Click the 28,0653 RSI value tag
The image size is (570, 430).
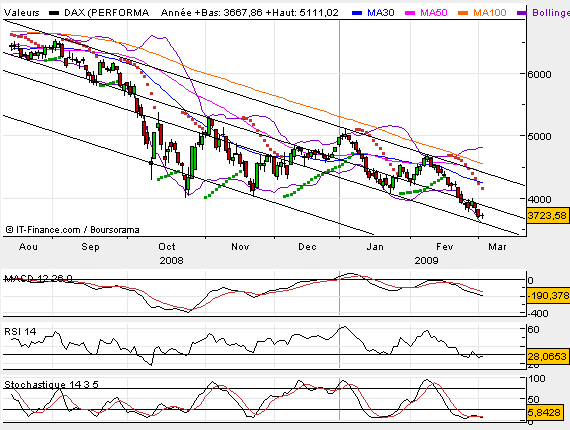(547, 356)
